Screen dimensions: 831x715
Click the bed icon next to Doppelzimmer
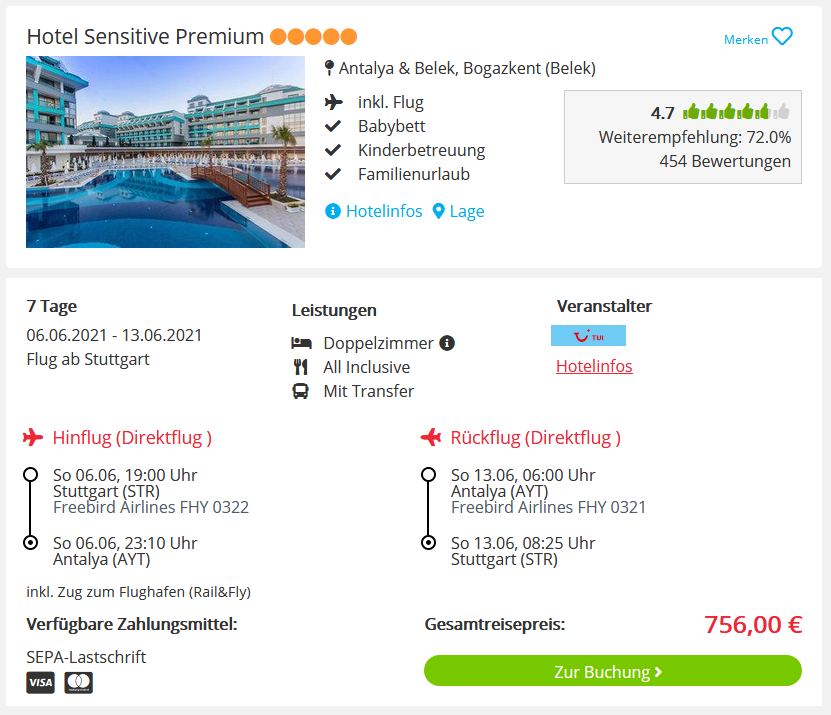click(301, 343)
